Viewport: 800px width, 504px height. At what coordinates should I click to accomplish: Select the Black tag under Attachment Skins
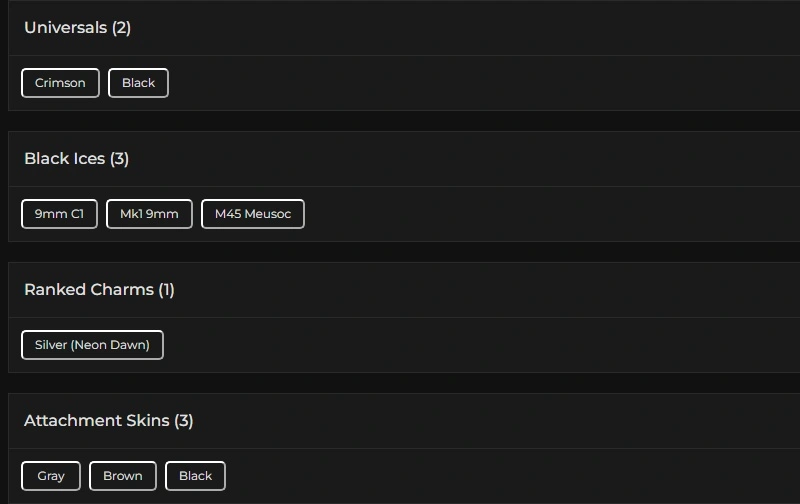tap(195, 476)
